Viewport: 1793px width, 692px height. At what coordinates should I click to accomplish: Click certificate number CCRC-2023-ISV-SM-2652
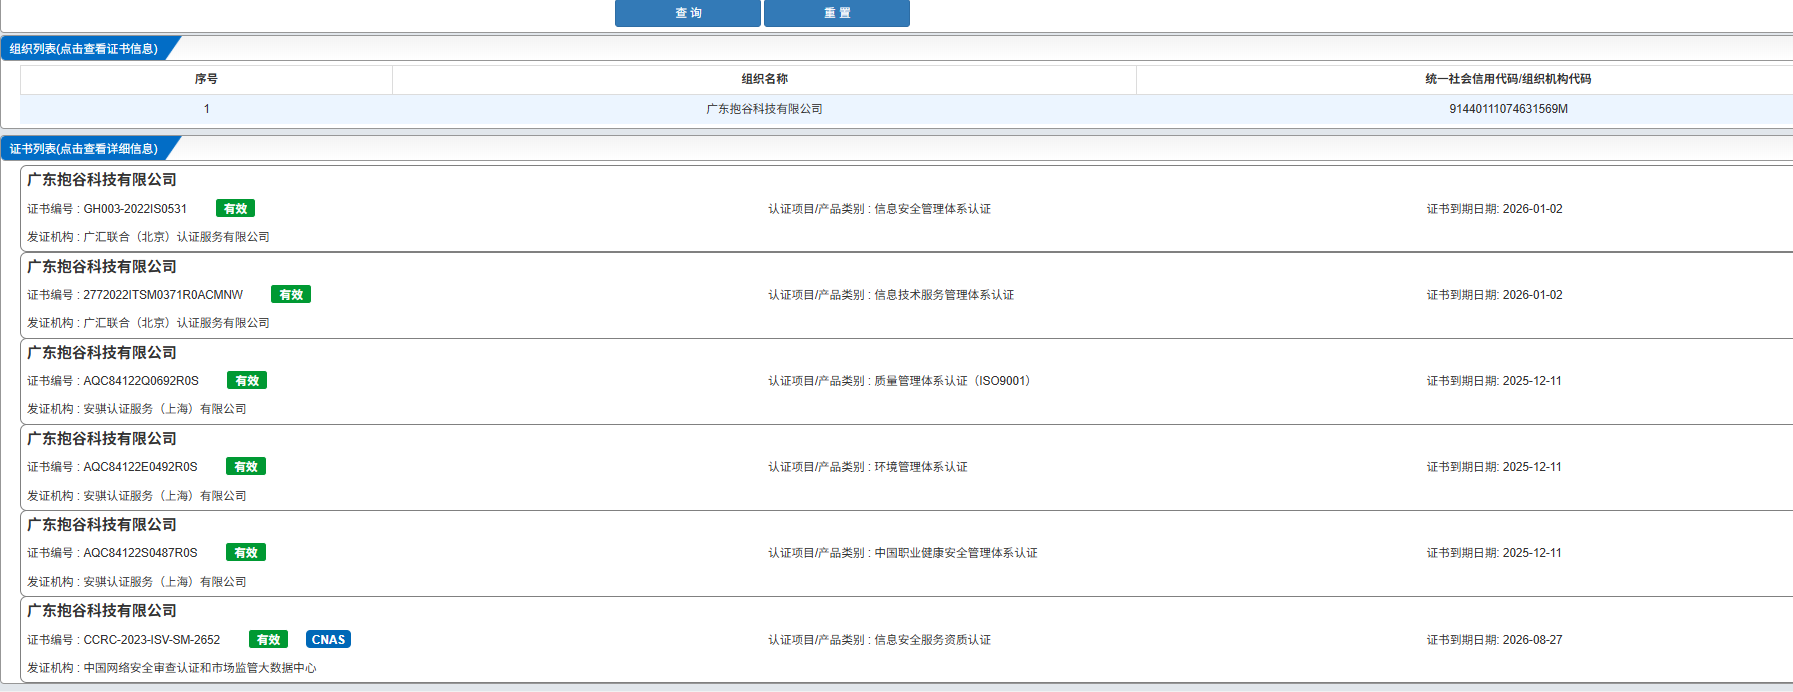(x=152, y=640)
